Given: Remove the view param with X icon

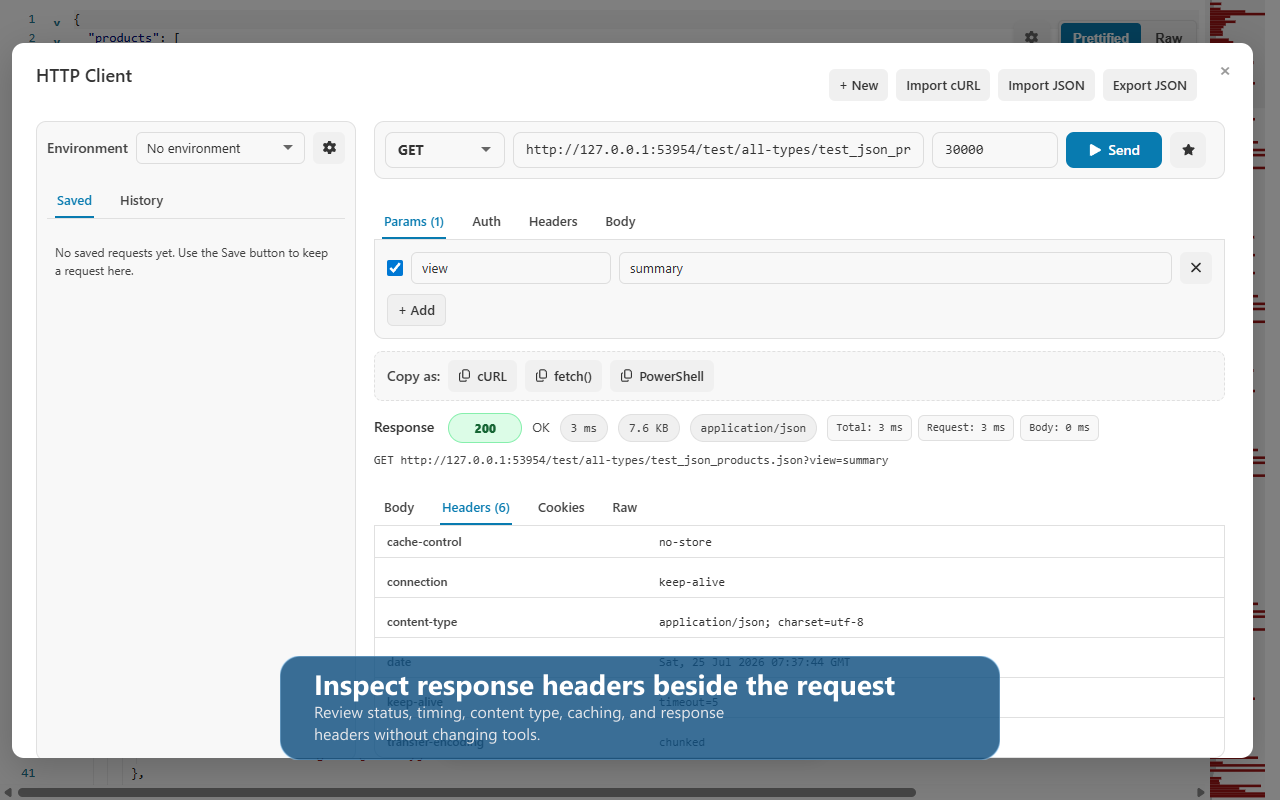Looking at the screenshot, I should point(1196,268).
